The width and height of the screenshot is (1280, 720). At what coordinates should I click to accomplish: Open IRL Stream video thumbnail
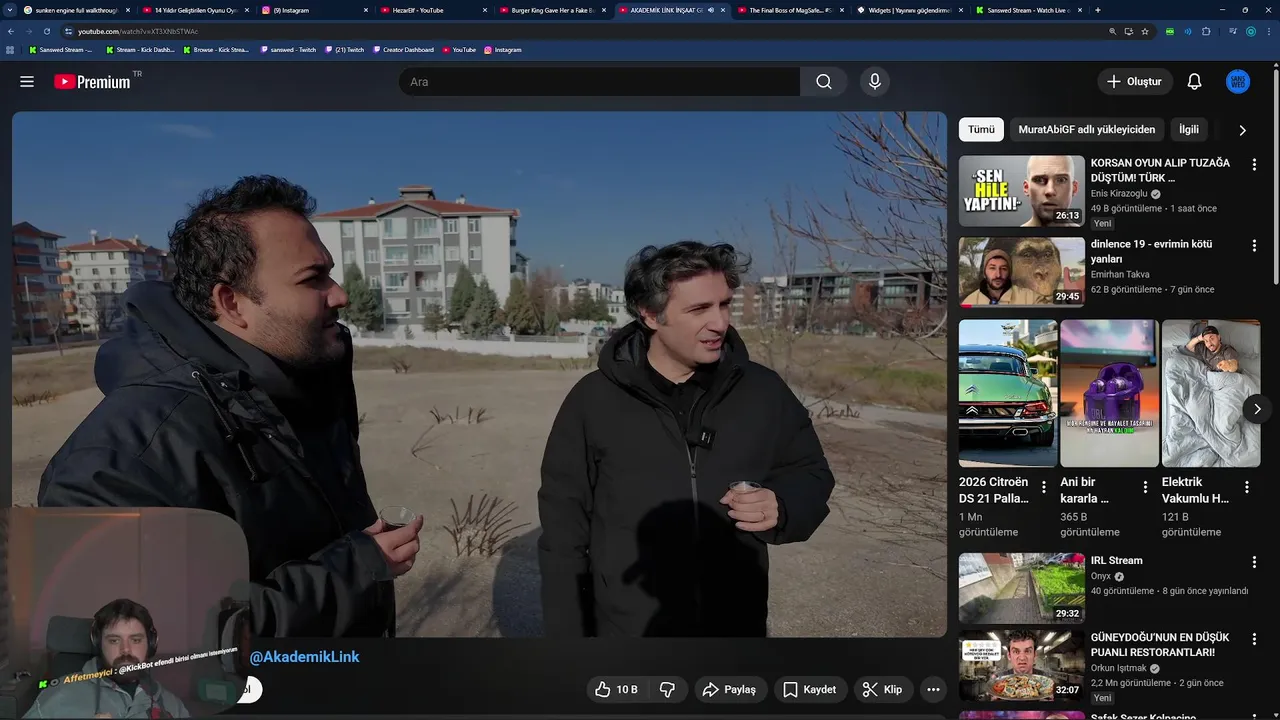point(1022,589)
